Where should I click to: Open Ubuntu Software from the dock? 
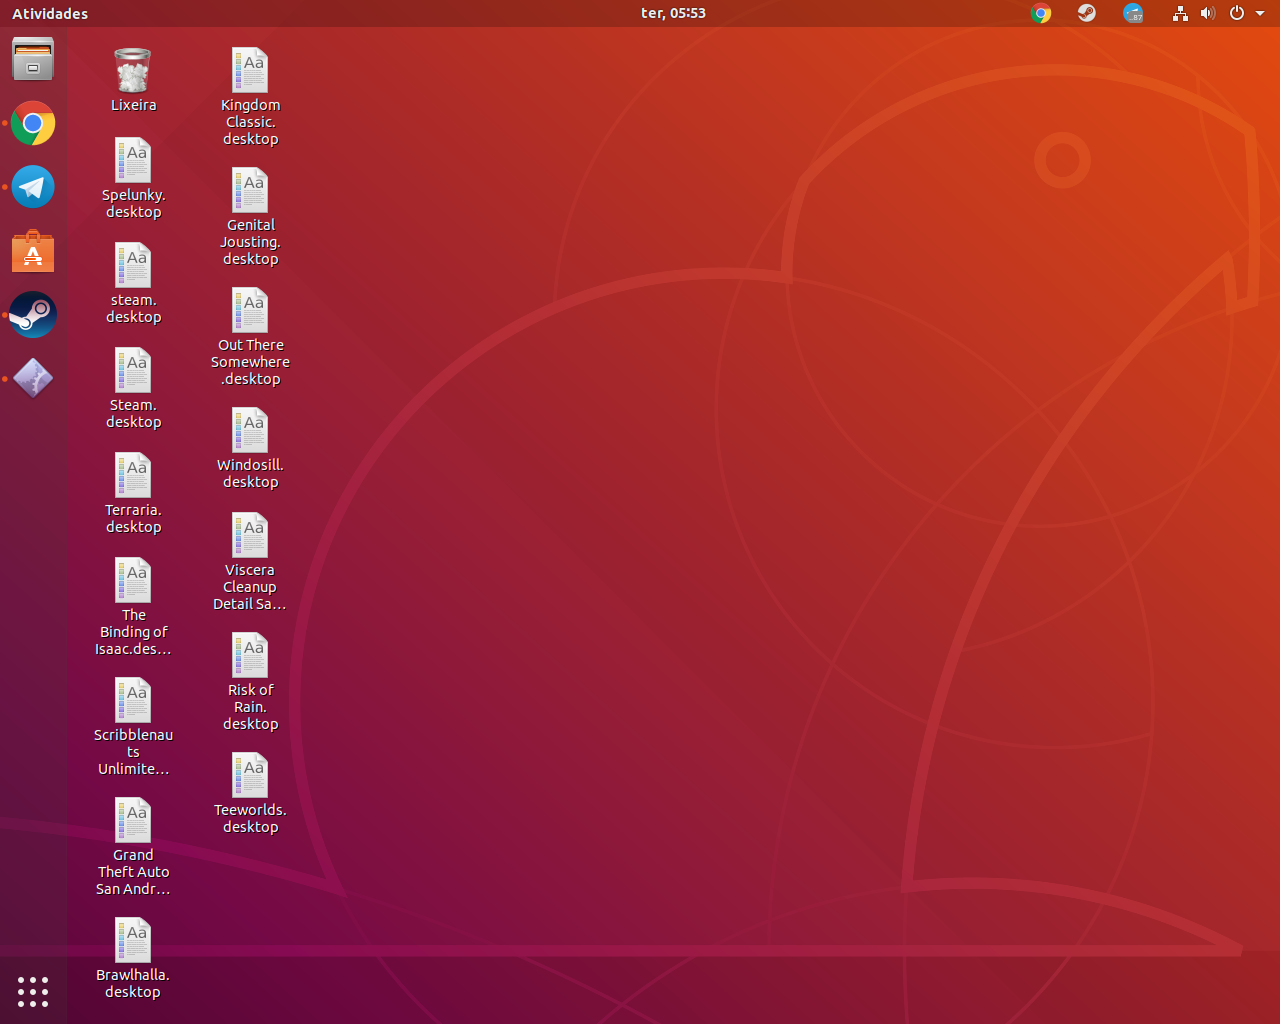[33, 251]
